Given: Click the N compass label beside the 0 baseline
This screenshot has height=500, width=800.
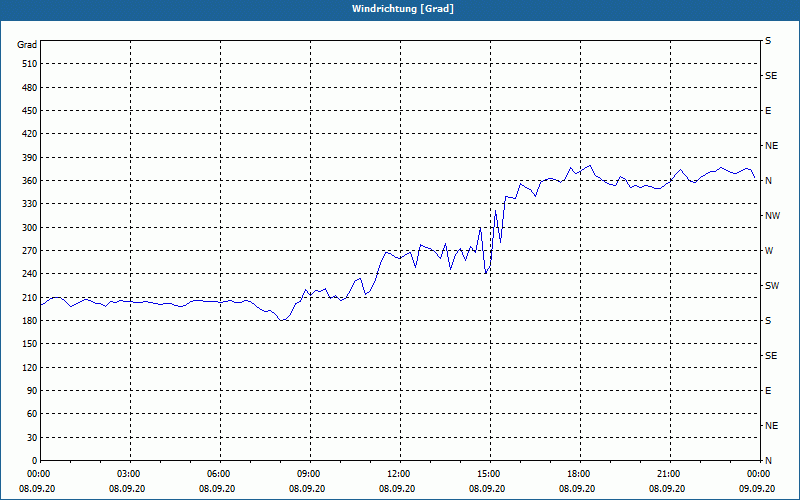Looking at the screenshot, I should pos(768,461).
